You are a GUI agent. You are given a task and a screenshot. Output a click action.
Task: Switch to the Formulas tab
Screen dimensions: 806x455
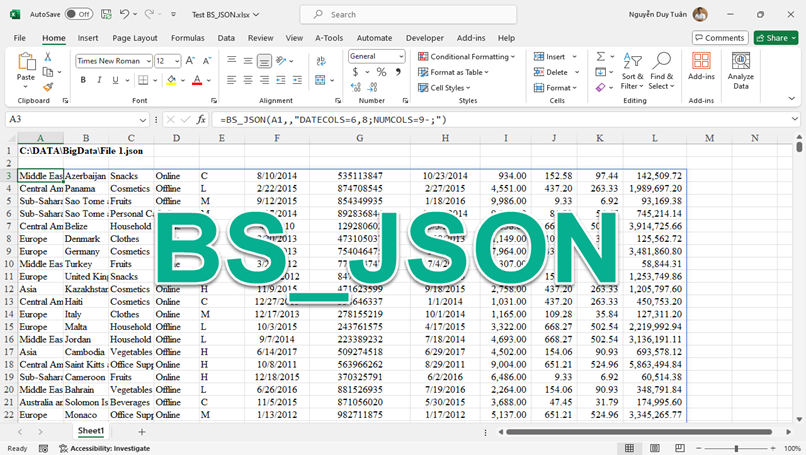tap(188, 38)
